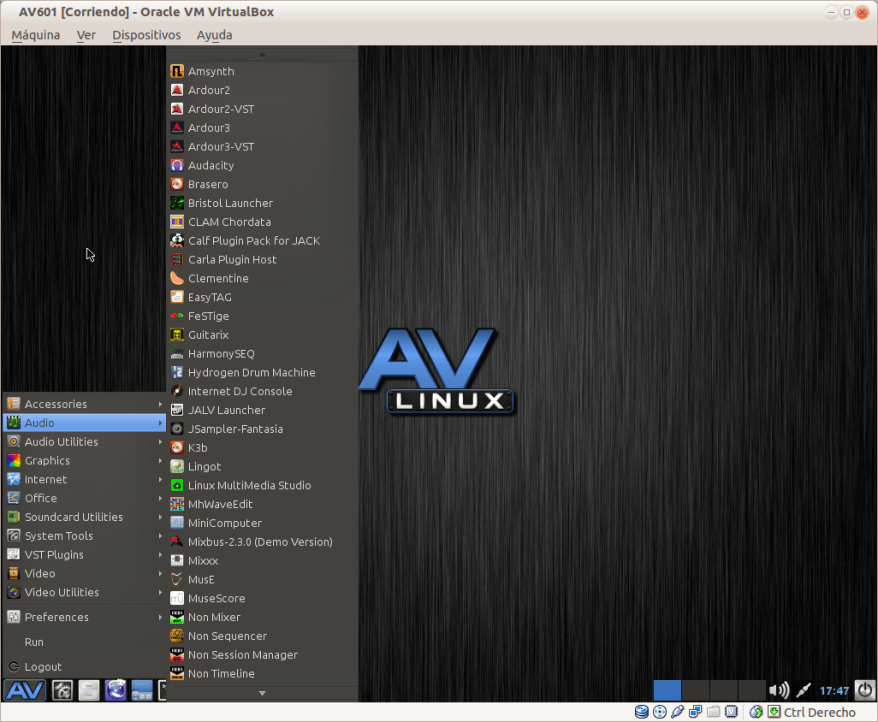Click the speaker volume icon in the tray
Screen dimensions: 878x722
pyautogui.click(x=780, y=690)
